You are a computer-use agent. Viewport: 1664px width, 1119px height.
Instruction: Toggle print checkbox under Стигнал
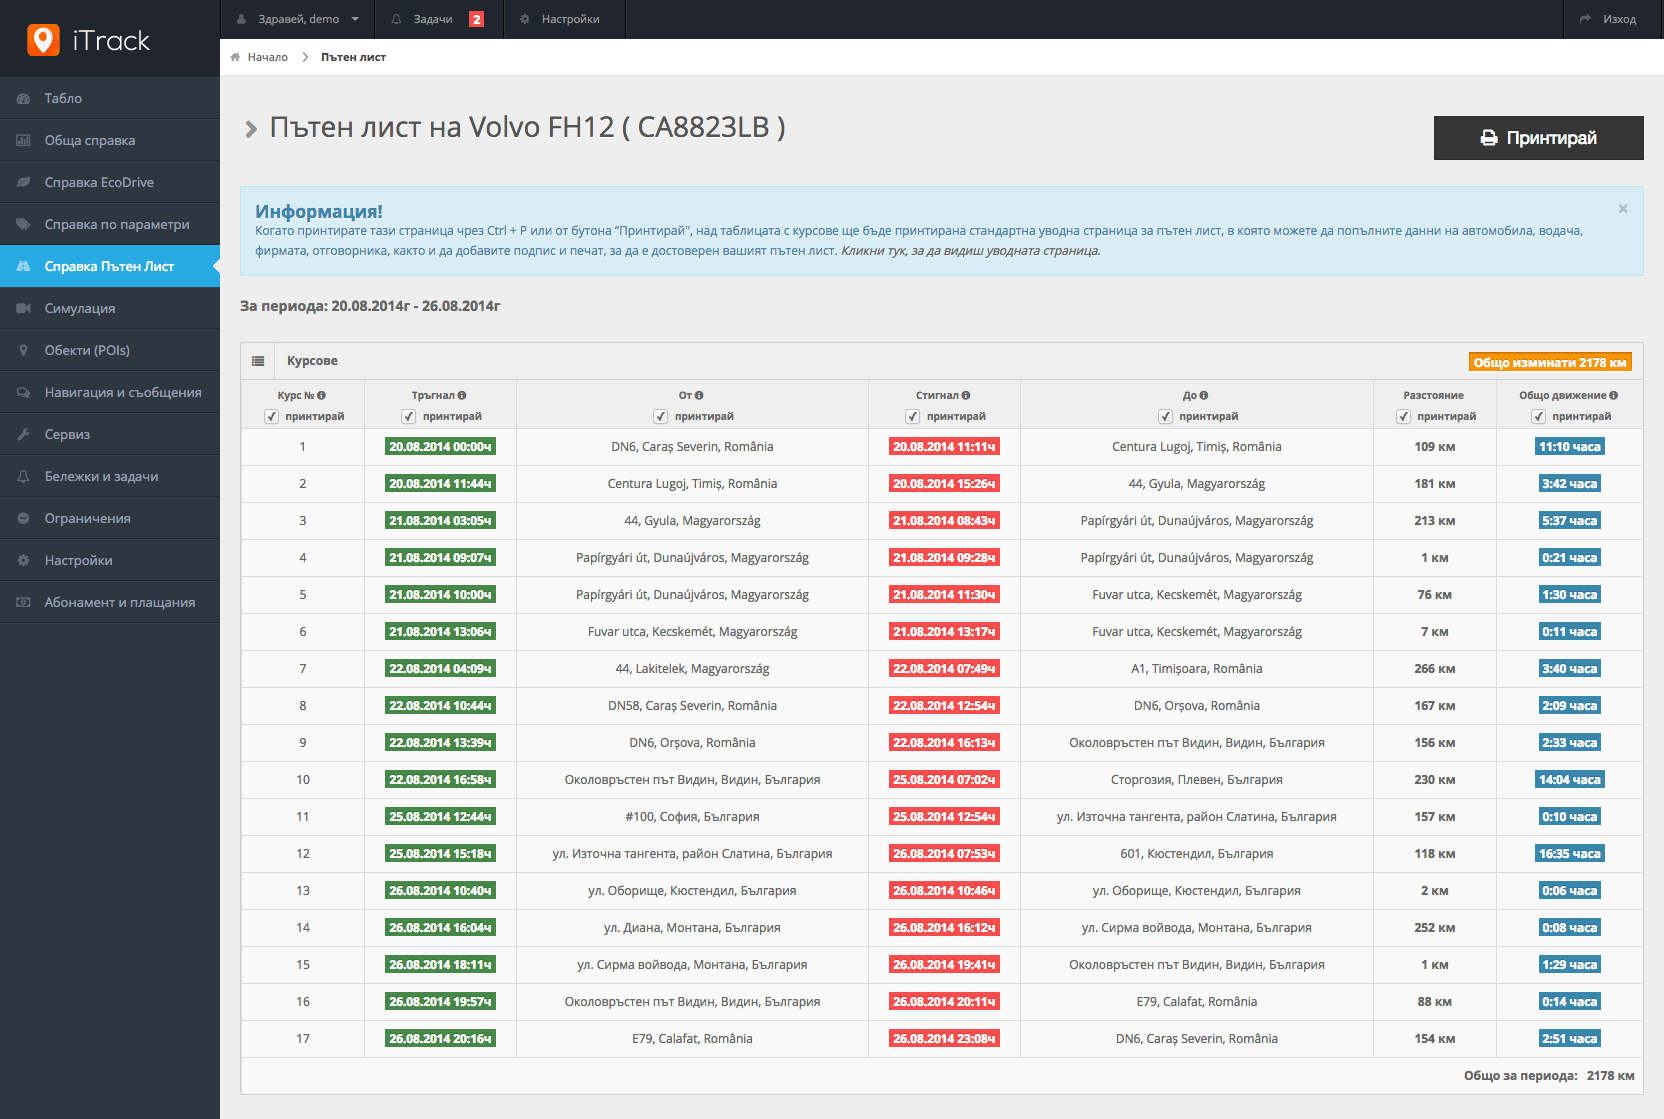coord(912,416)
